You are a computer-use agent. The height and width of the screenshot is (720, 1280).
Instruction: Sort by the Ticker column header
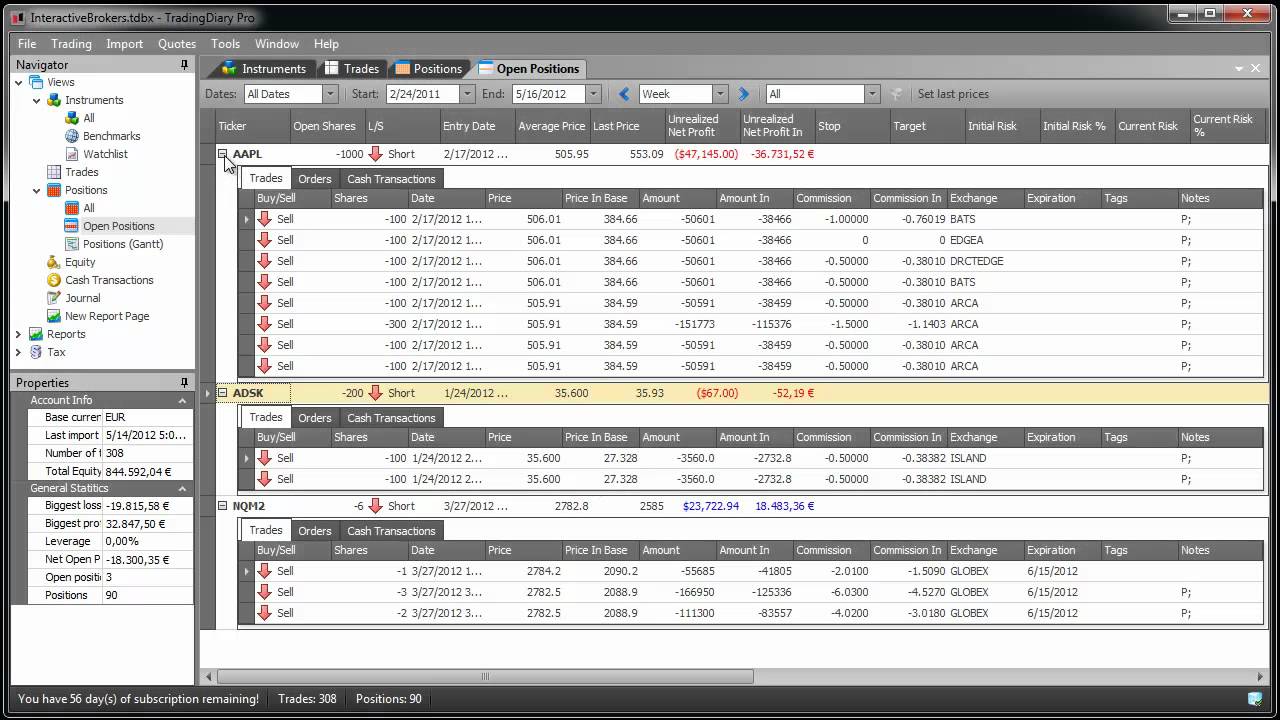pyautogui.click(x=253, y=126)
